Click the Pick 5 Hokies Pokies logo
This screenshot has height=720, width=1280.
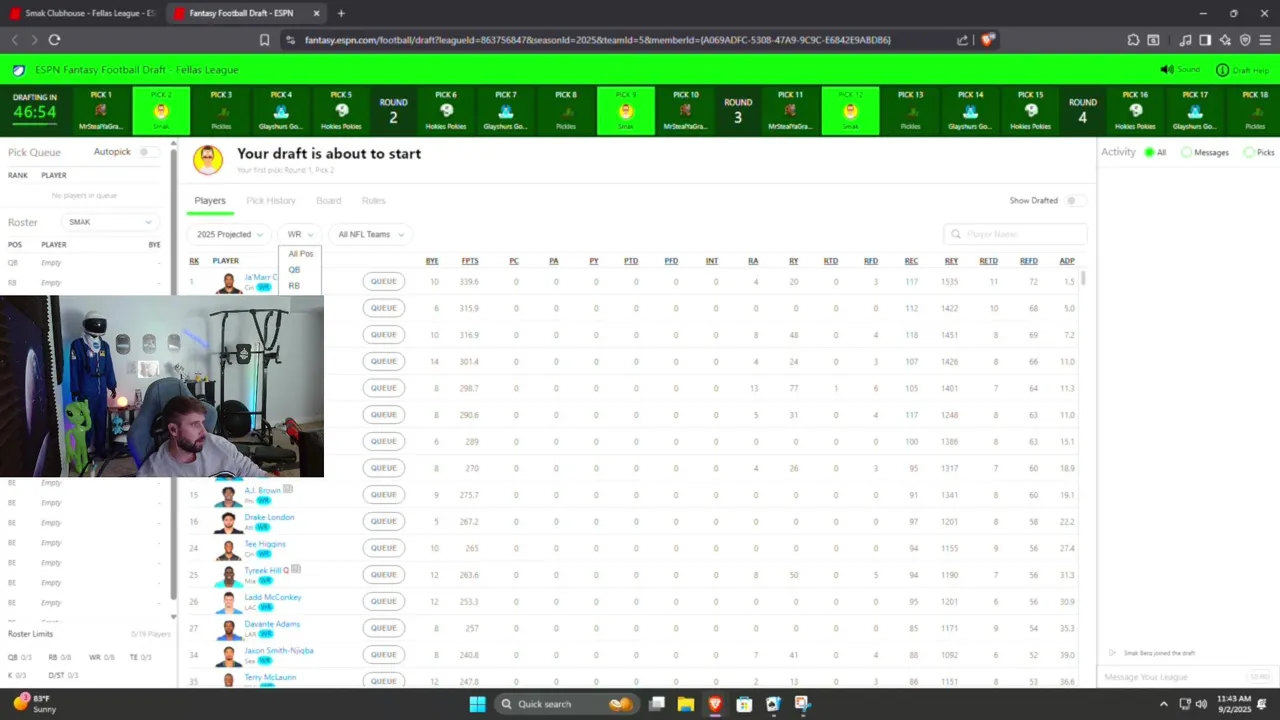341,111
